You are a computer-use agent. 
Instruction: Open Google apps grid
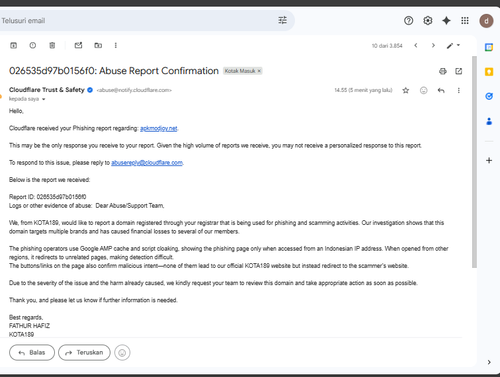pyautogui.click(x=465, y=21)
